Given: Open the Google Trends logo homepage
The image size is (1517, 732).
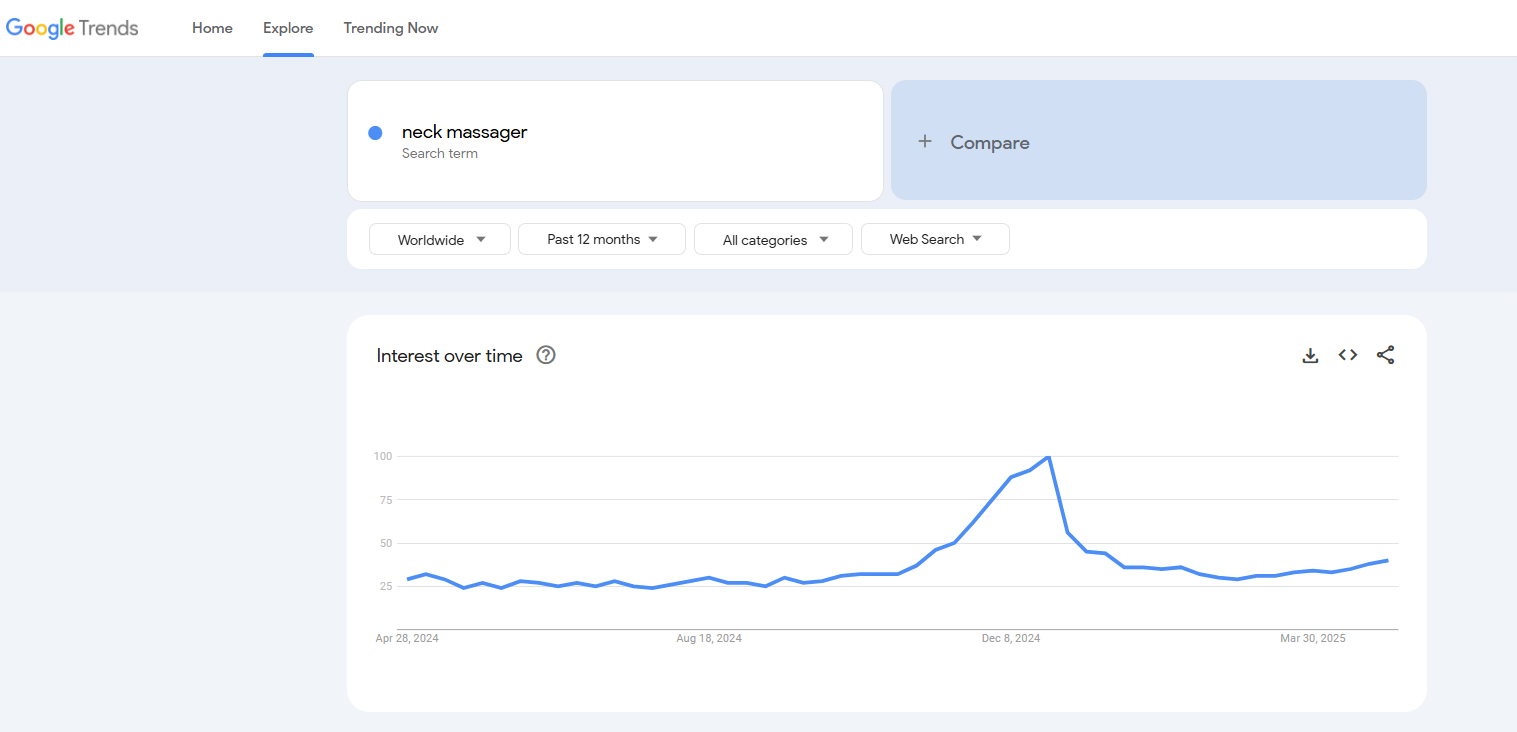Looking at the screenshot, I should pyautogui.click(x=72, y=28).
